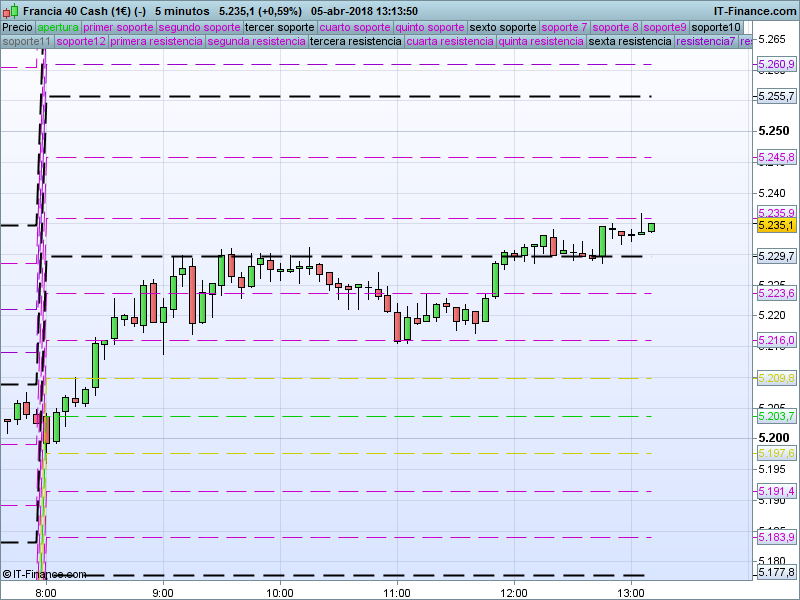Click the 5.255,7 price level tag
Viewport: 800px width, 600px height.
point(776,96)
